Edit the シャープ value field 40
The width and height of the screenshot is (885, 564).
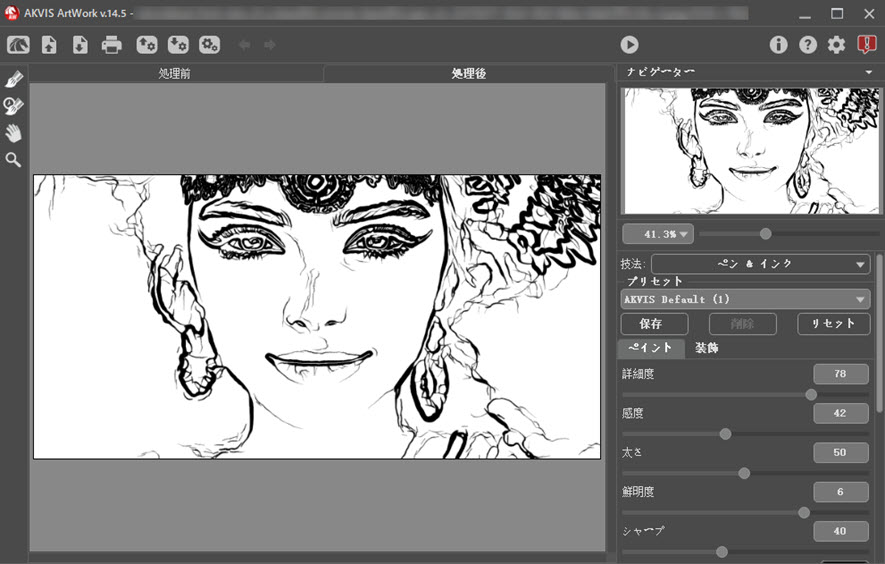[x=840, y=531]
